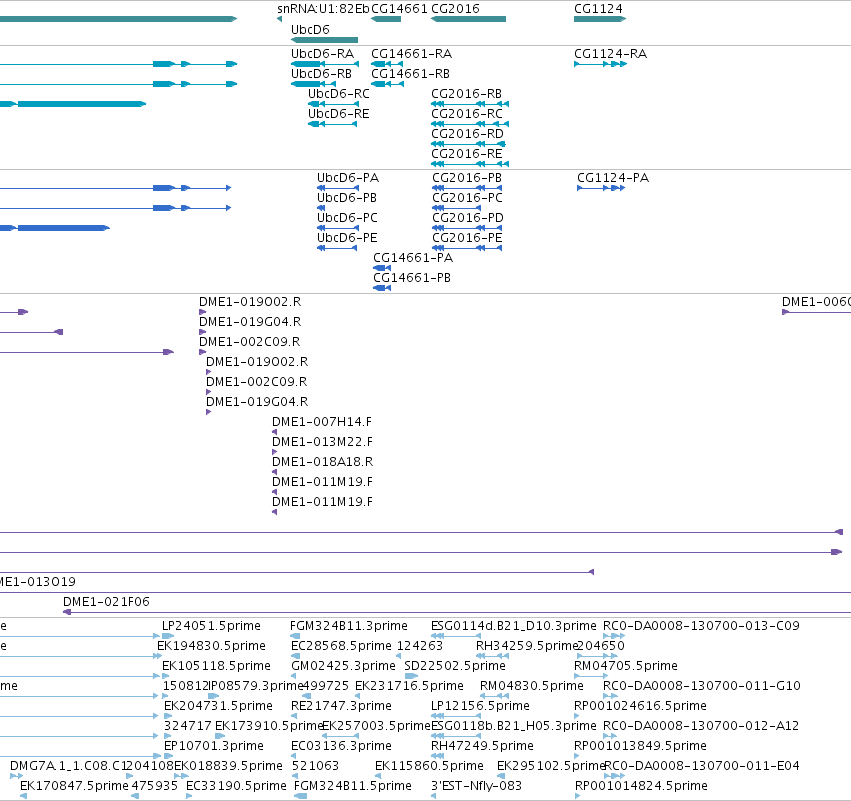Click the CG14661-RA transcript label

pos(411,54)
